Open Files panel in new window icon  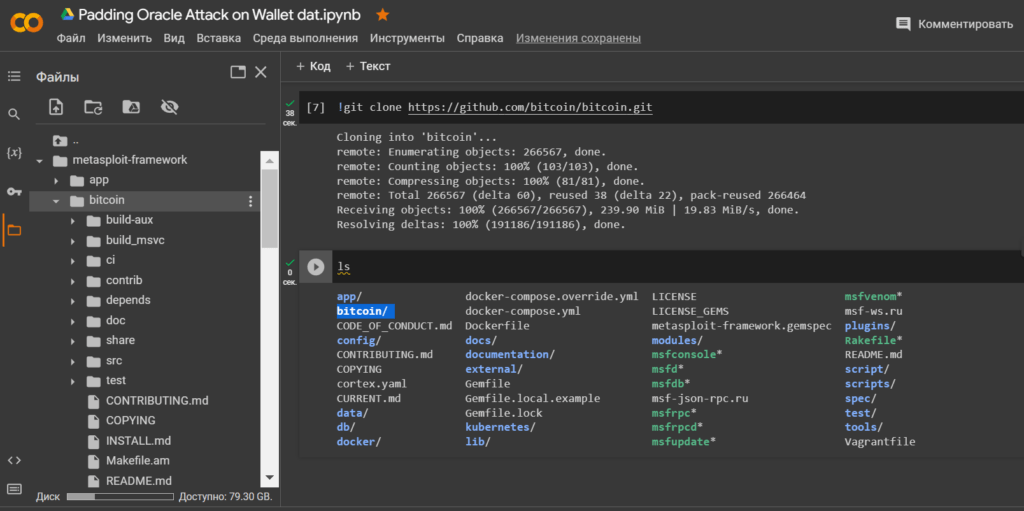[x=238, y=73]
